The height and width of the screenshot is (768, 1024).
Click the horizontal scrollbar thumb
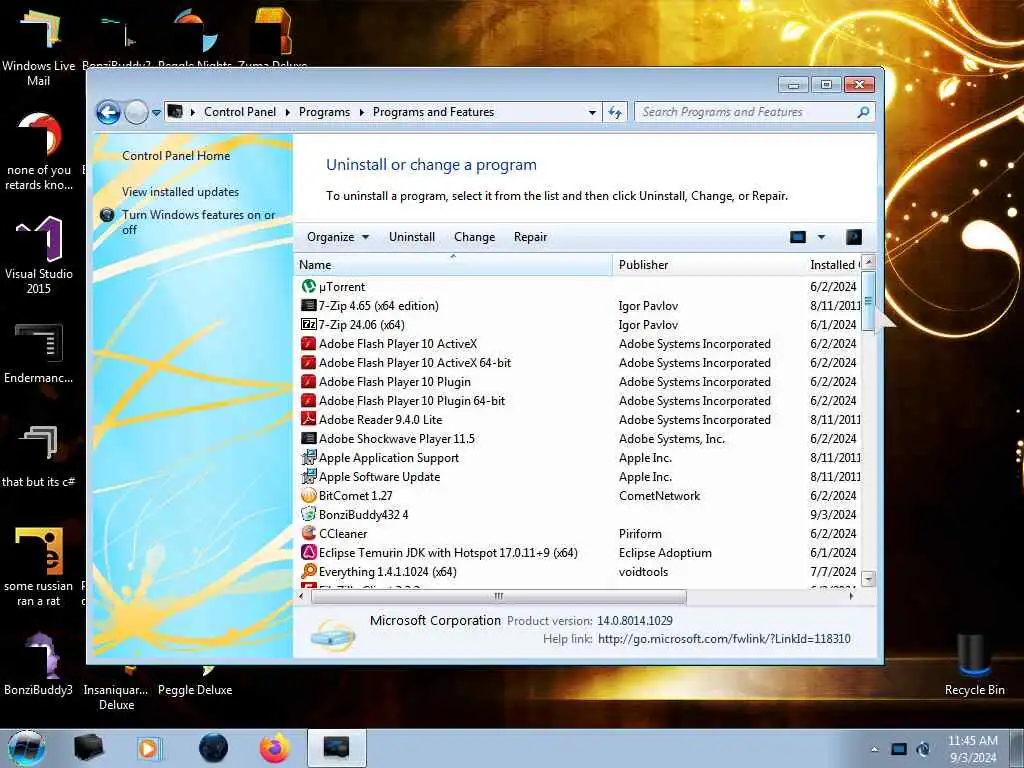499,596
